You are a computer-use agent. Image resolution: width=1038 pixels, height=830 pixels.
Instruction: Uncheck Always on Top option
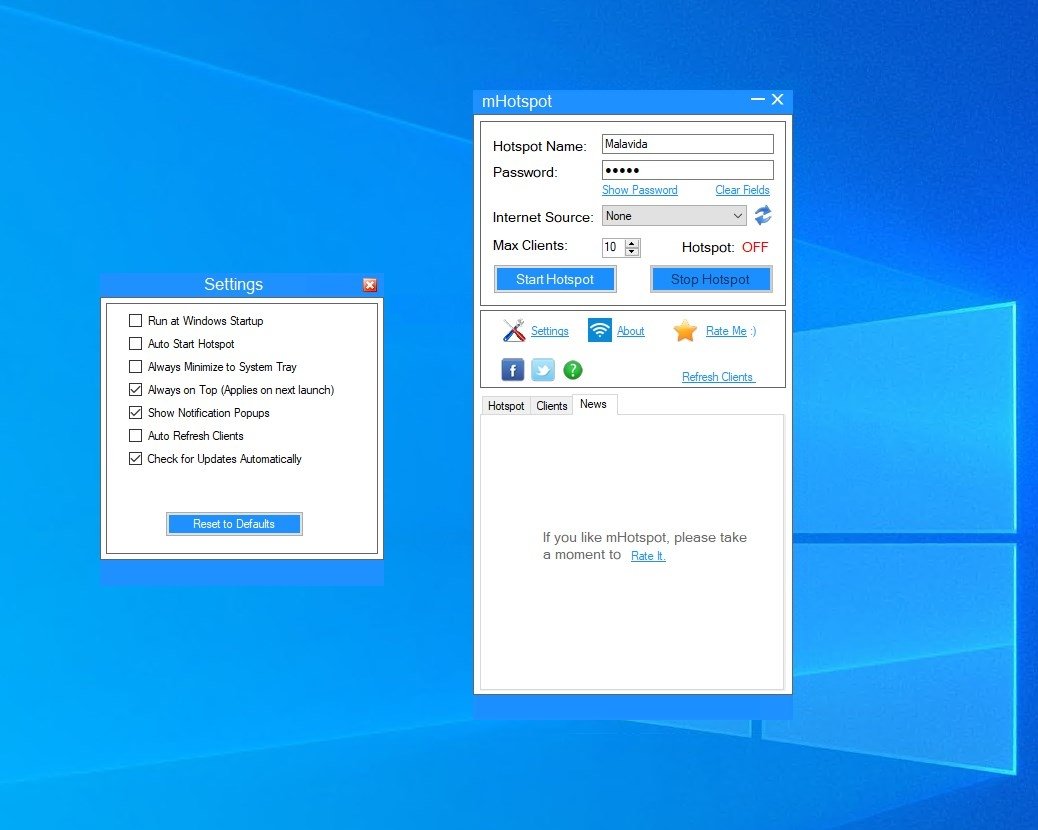tap(135, 390)
